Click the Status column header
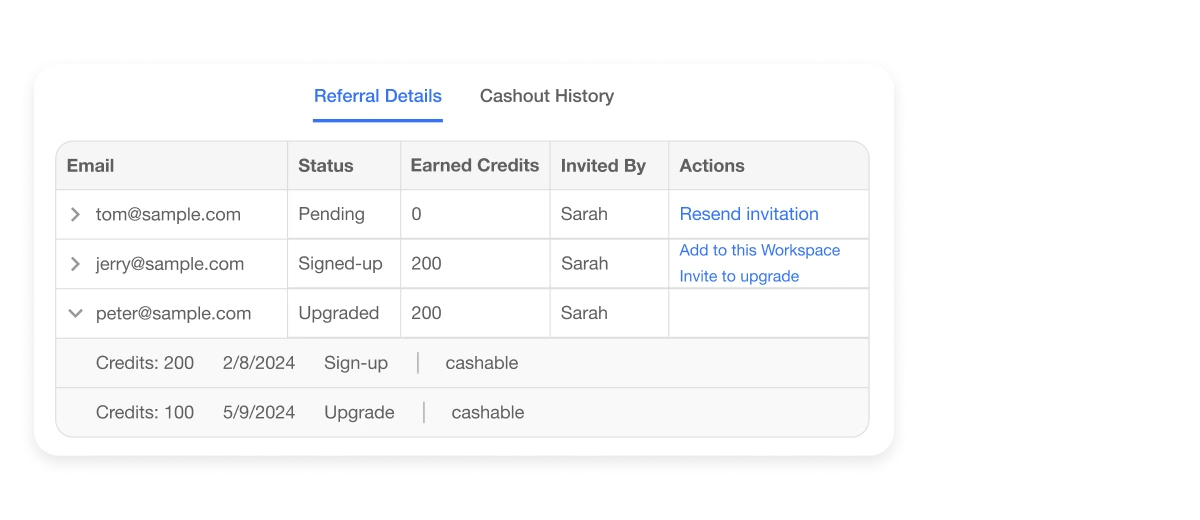 [x=326, y=166]
